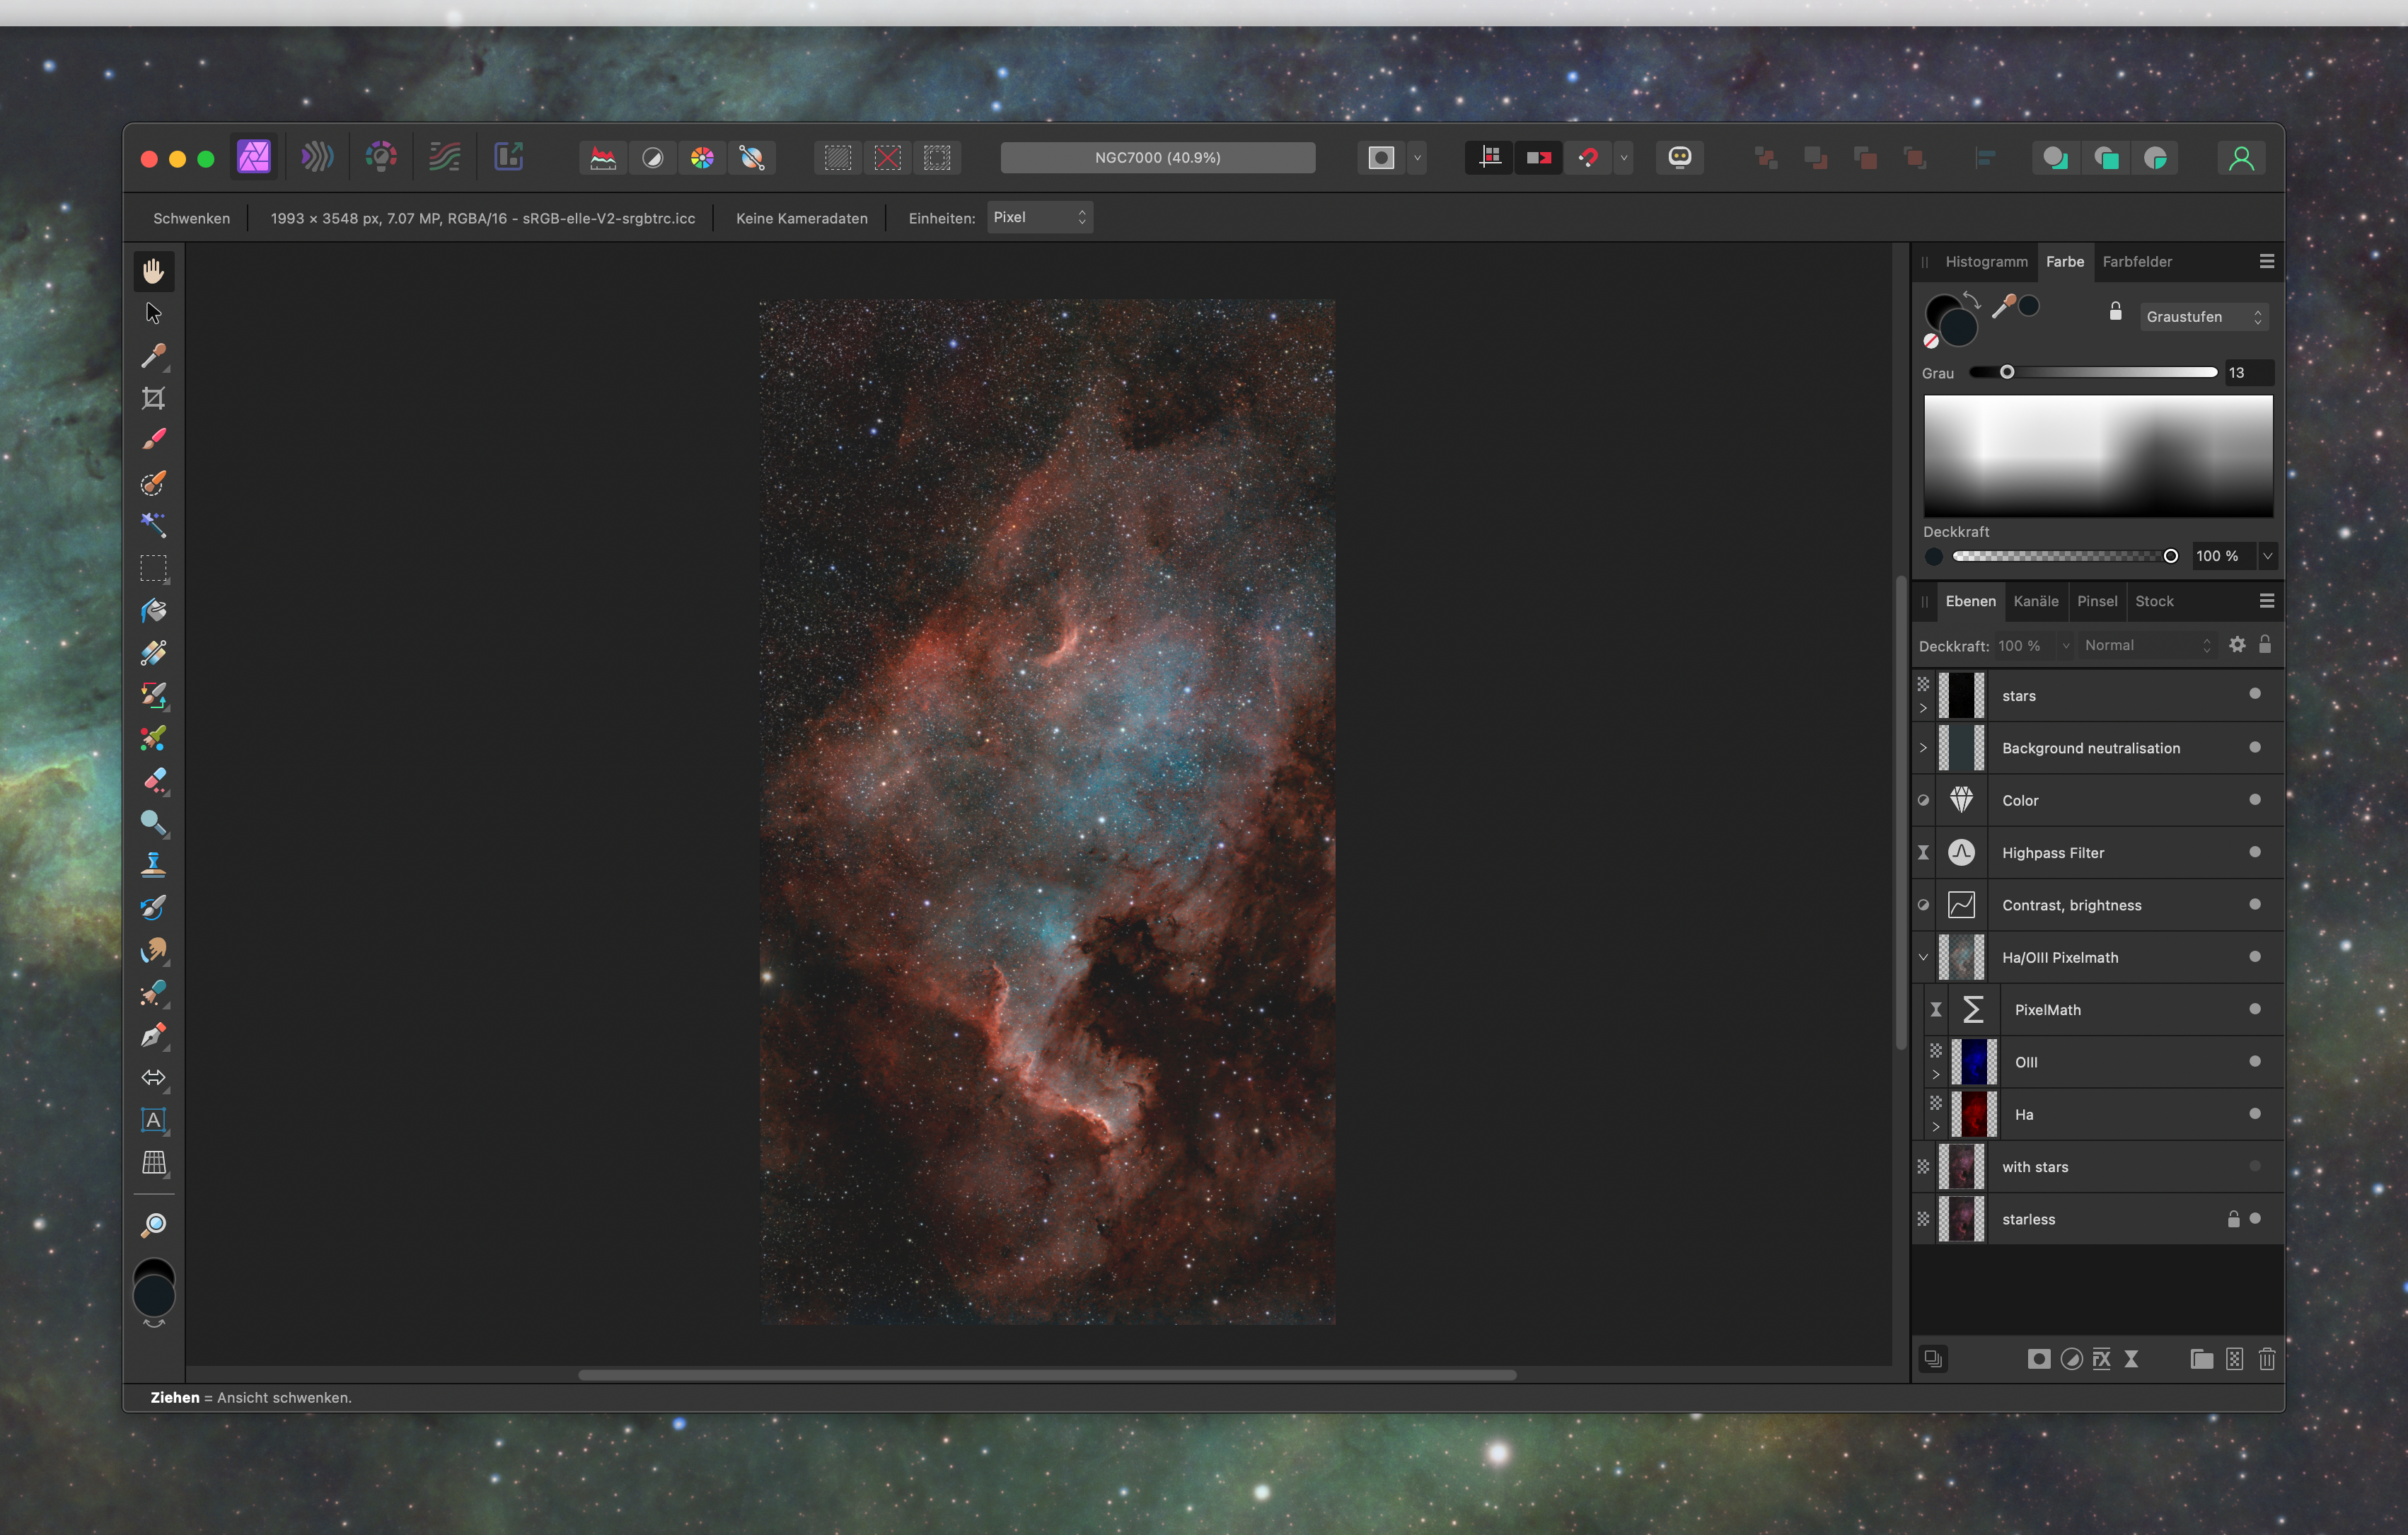This screenshot has height=1535, width=2408.
Task: Select the View (hand) tool
Action: (x=153, y=271)
